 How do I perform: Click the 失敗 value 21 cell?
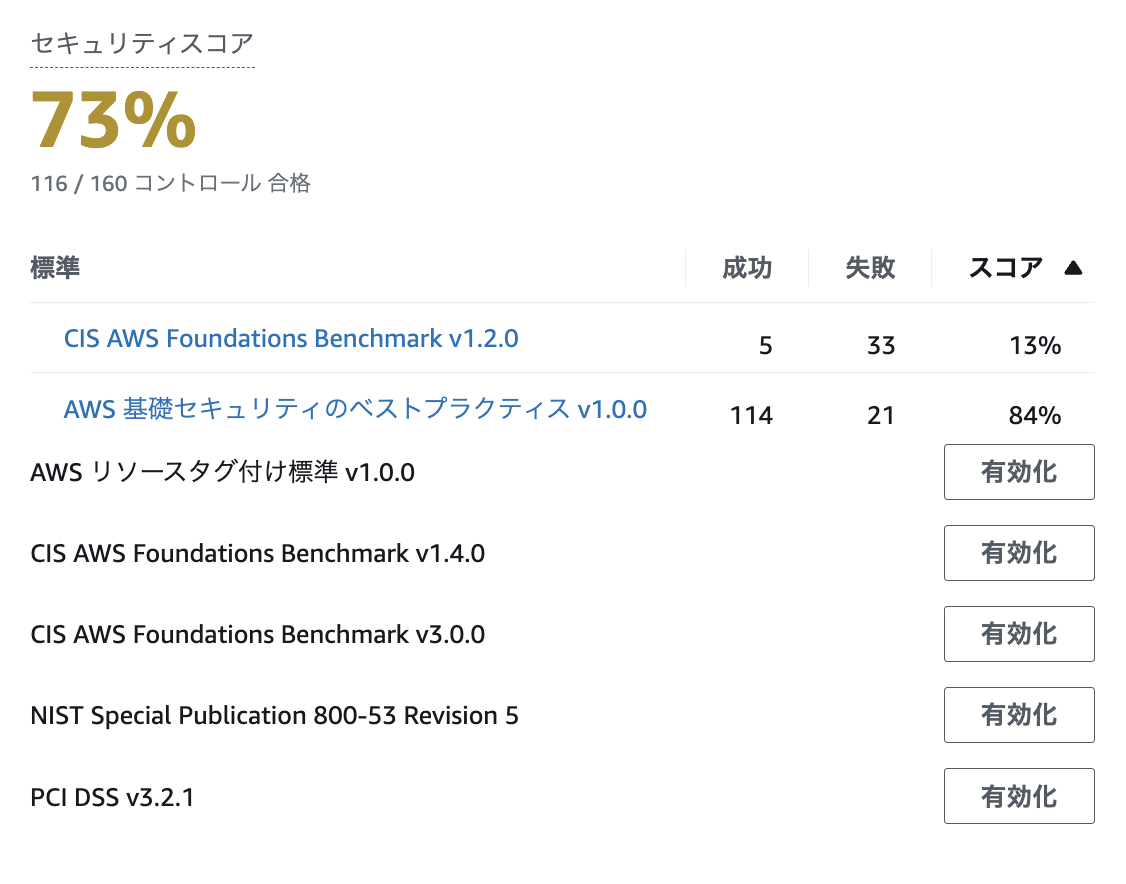[x=881, y=415]
